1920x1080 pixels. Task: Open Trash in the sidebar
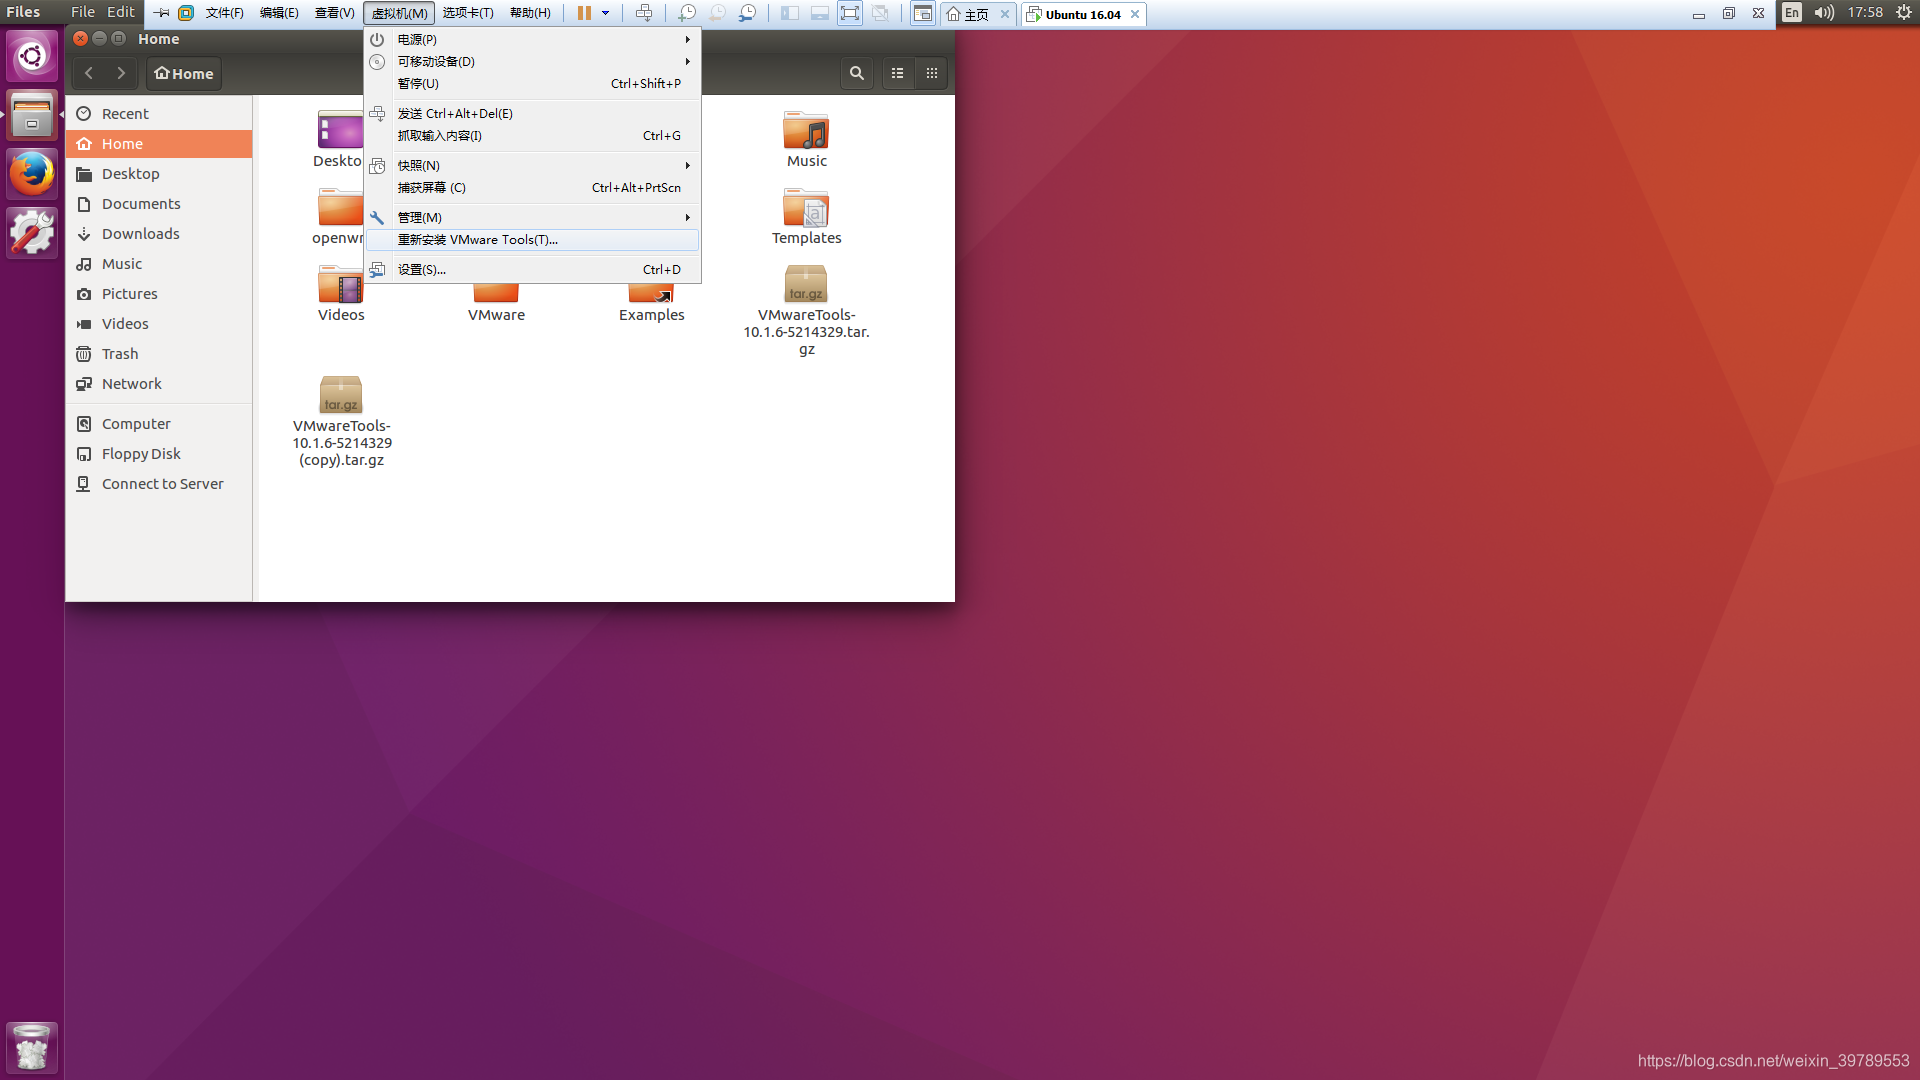tap(159, 354)
